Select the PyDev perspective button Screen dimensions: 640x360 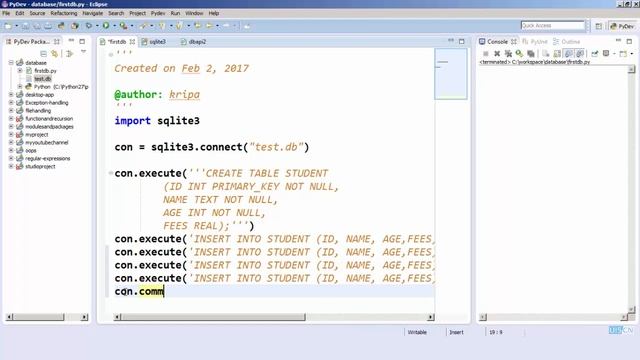click(622, 26)
